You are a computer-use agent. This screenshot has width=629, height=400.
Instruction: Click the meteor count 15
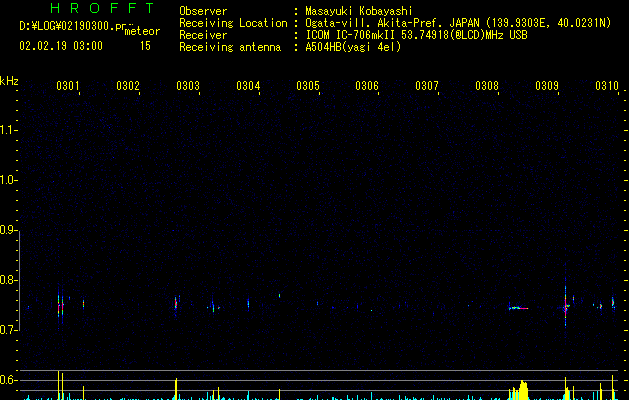pyautogui.click(x=145, y=46)
